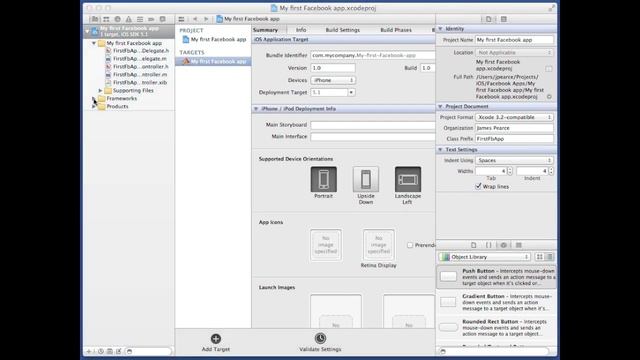Click the Validate Settings button
The width and height of the screenshot is (640, 360).
pyautogui.click(x=320, y=342)
